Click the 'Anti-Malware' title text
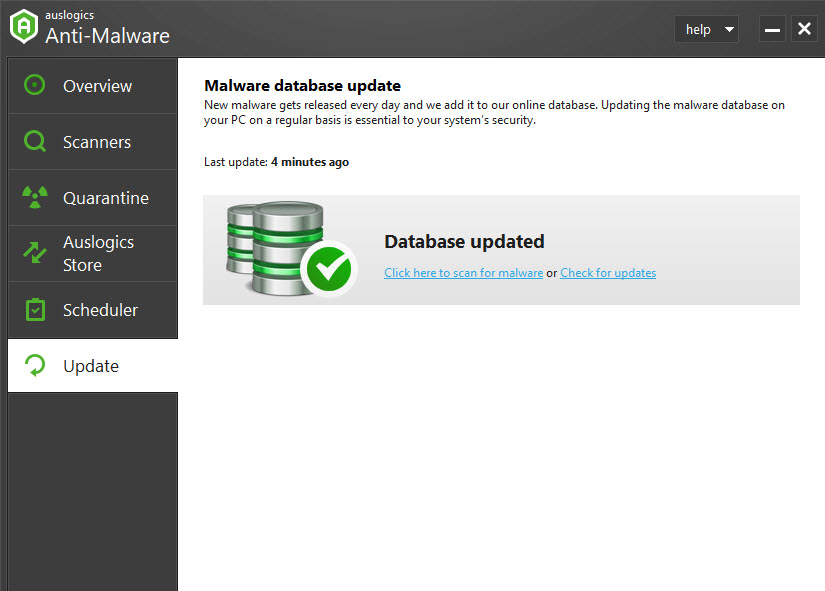 coord(107,36)
